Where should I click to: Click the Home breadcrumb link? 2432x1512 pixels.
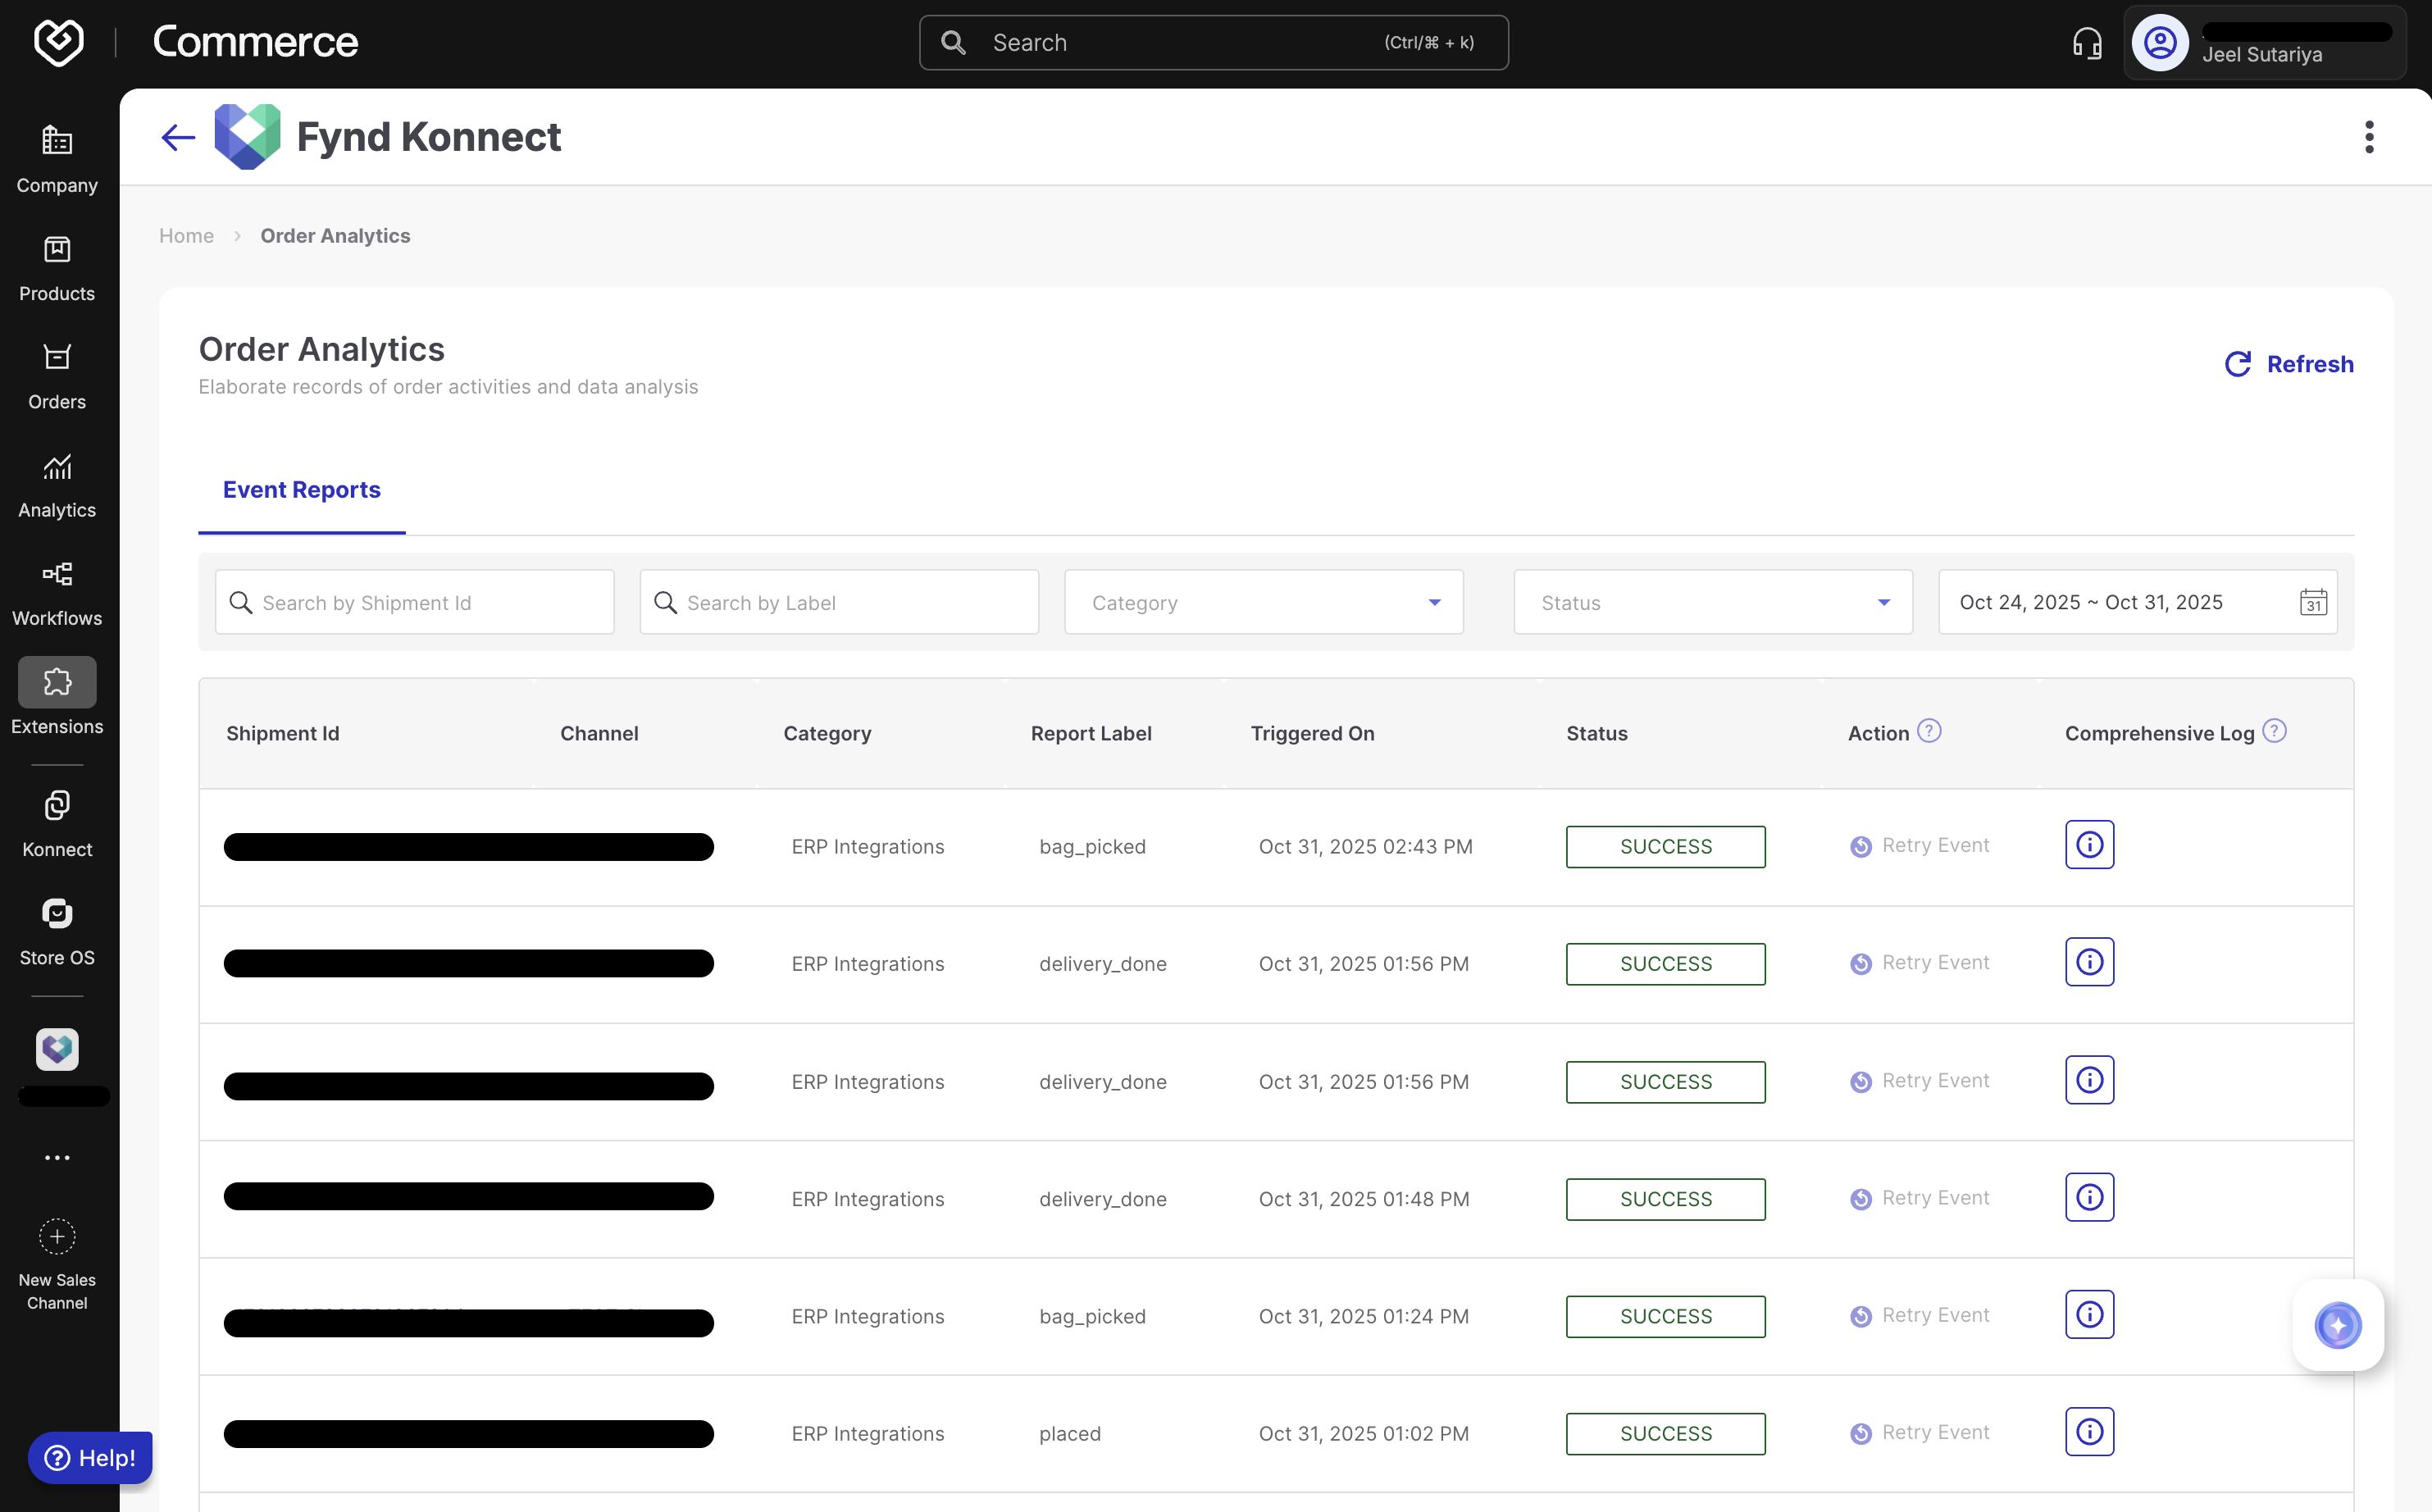[186, 236]
